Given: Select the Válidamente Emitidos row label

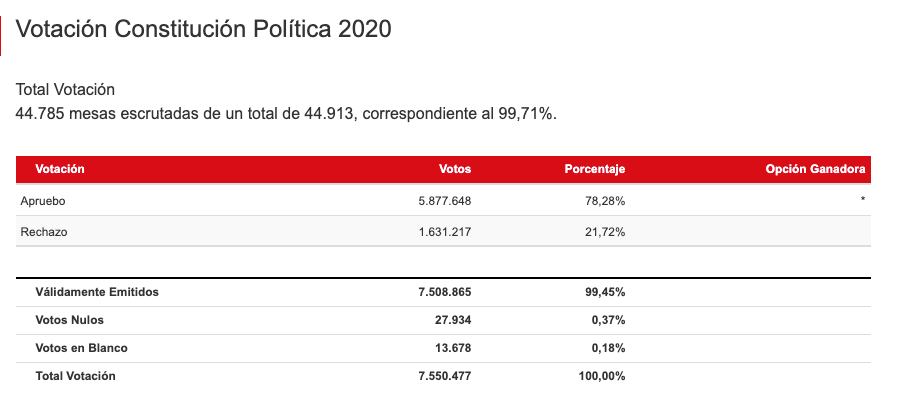Looking at the screenshot, I should (97, 292).
